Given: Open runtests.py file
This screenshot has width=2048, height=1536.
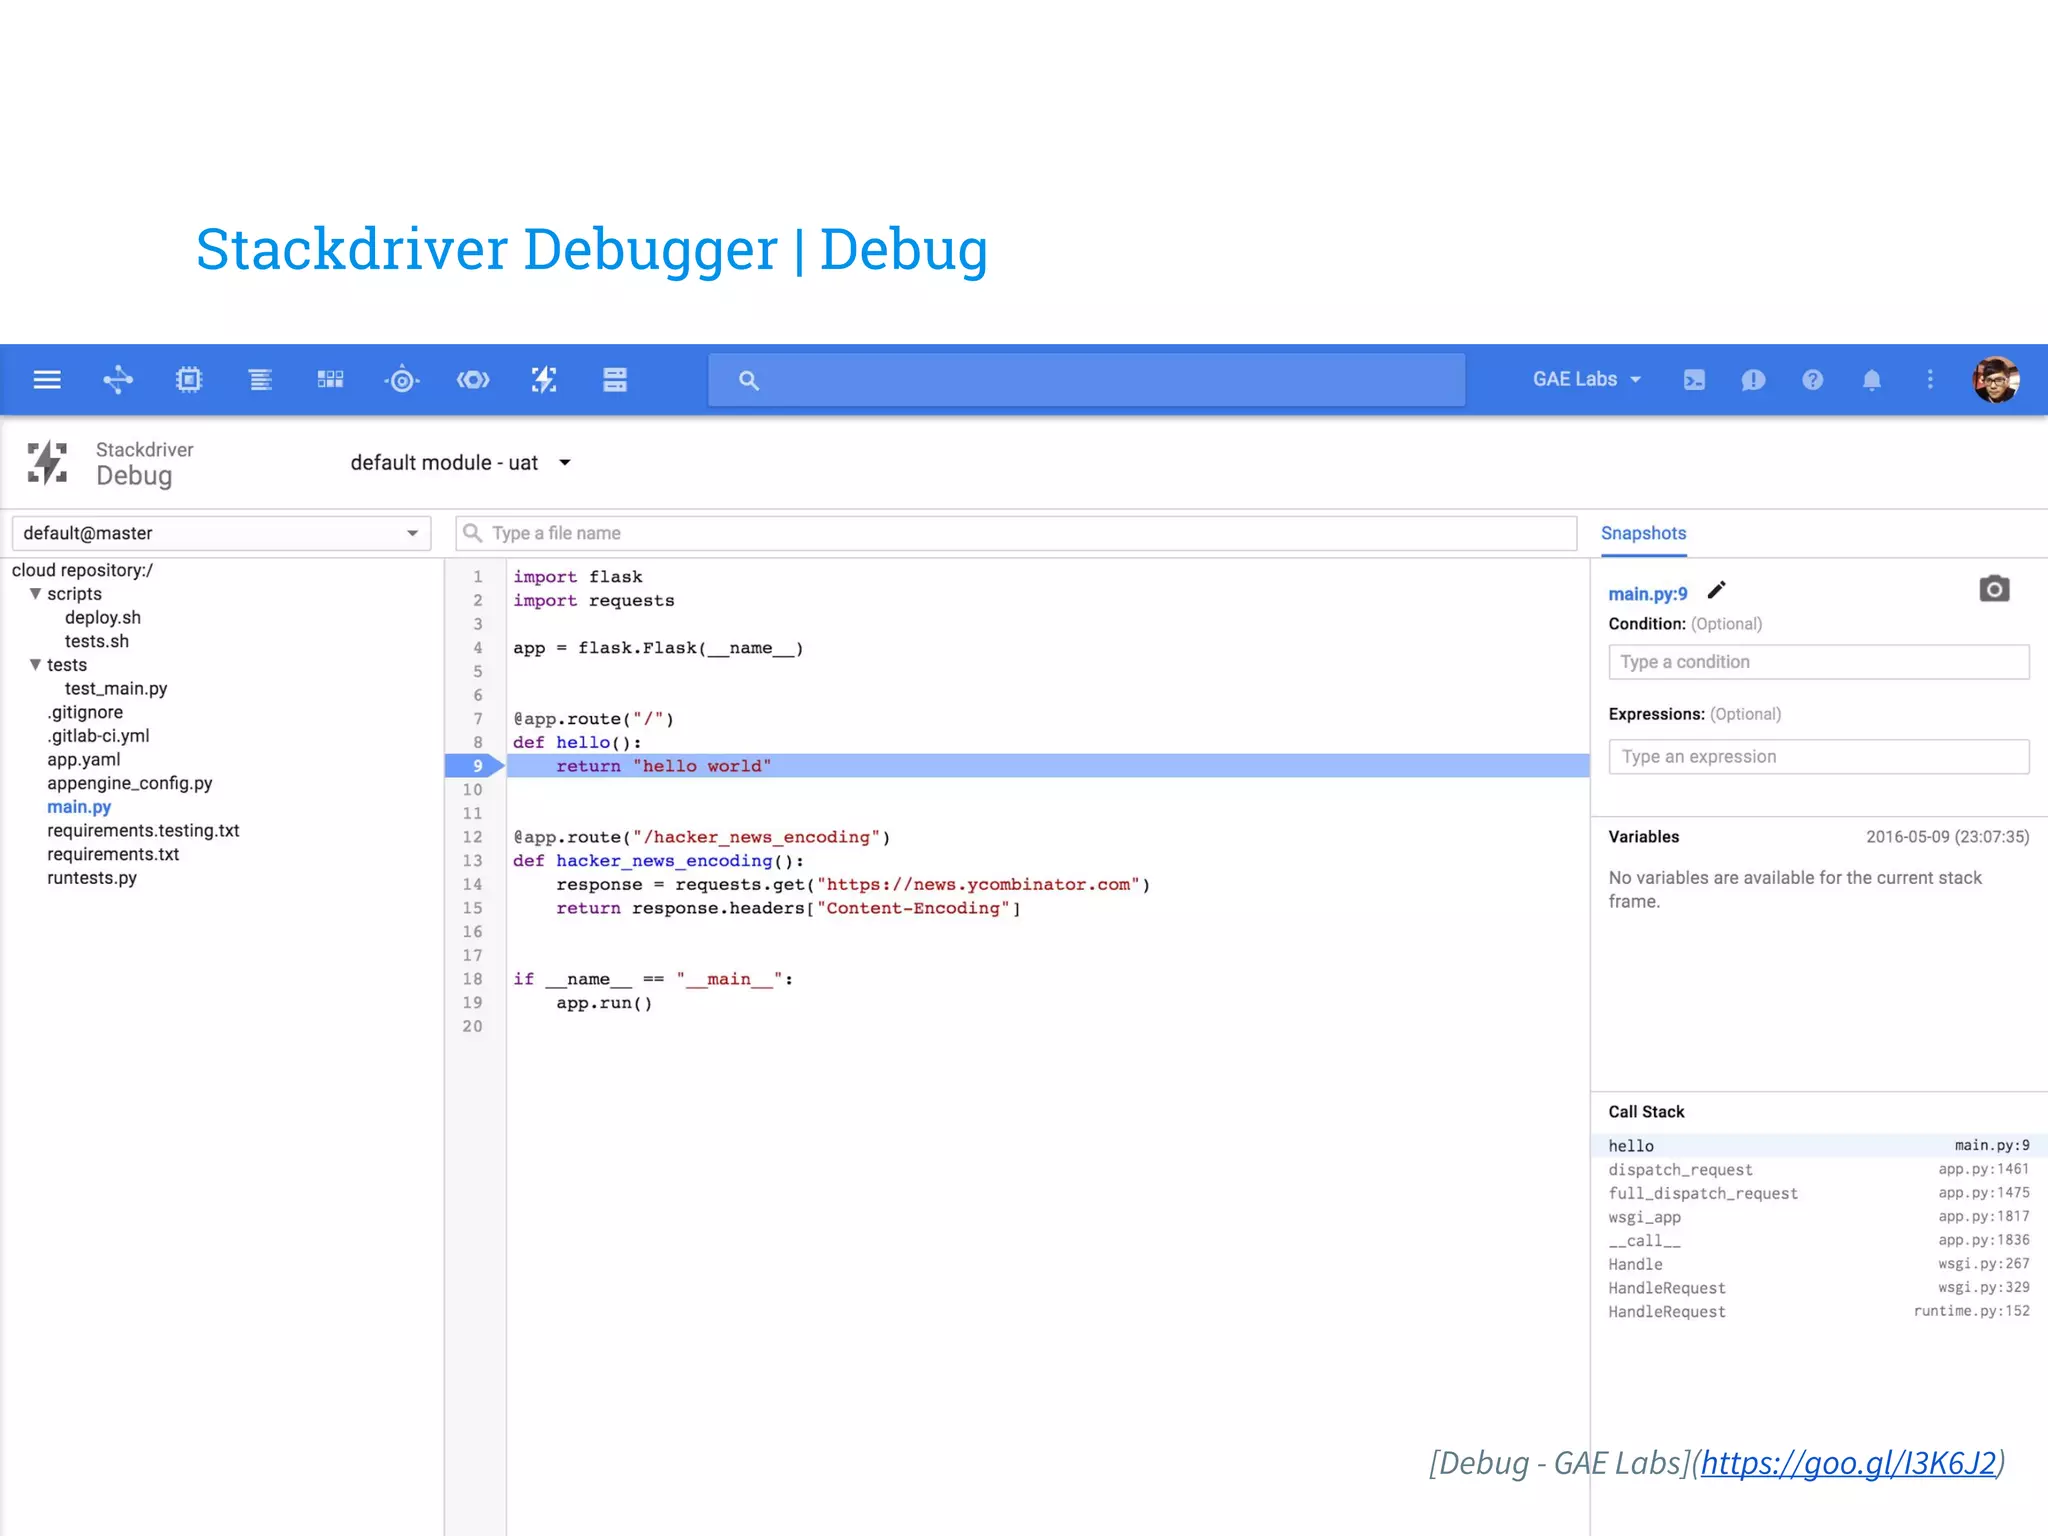Looking at the screenshot, I should point(92,878).
